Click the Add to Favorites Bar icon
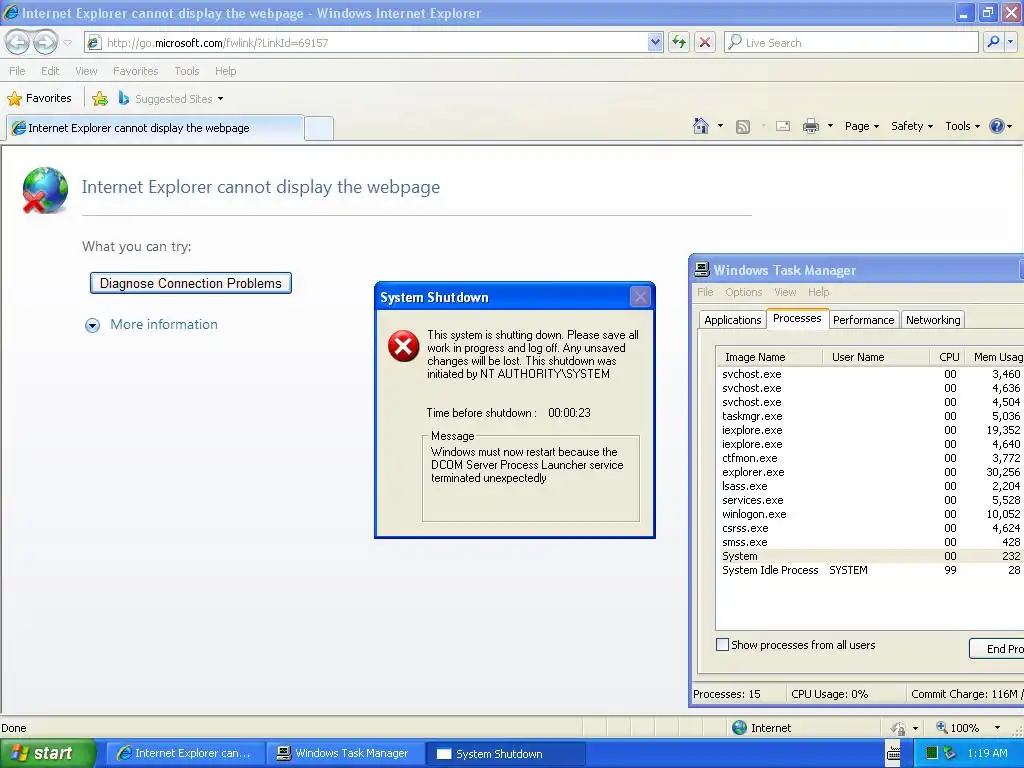This screenshot has height=768, width=1024. pos(100,99)
